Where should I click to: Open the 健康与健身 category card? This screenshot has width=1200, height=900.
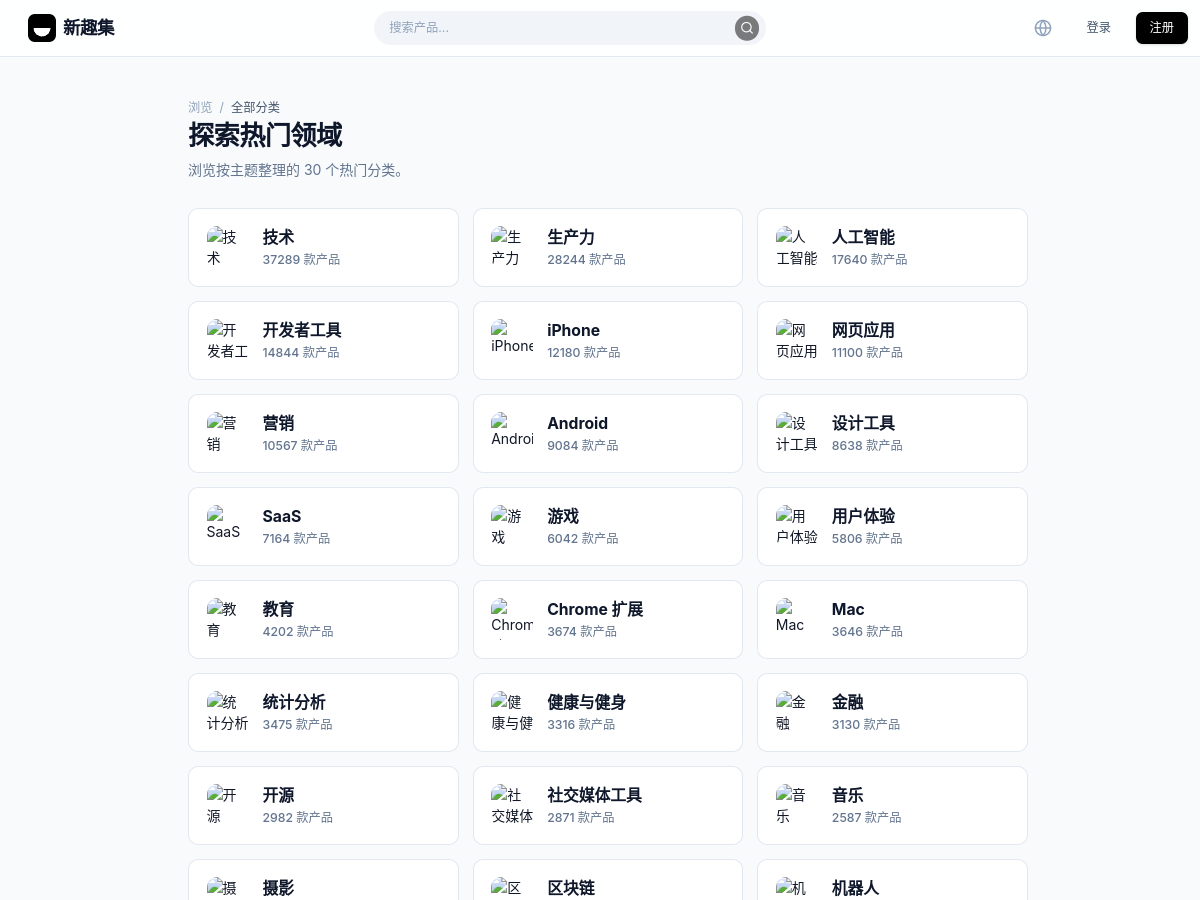pyautogui.click(x=608, y=712)
